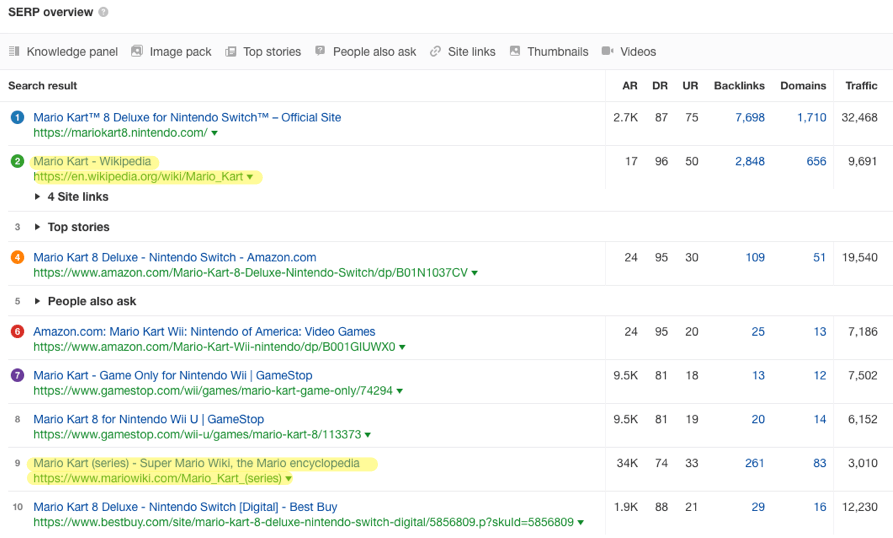Screen dimensions: 893x538
Task: Click the en.wikipedia.org Mario_Kart URL
Action: coord(138,176)
